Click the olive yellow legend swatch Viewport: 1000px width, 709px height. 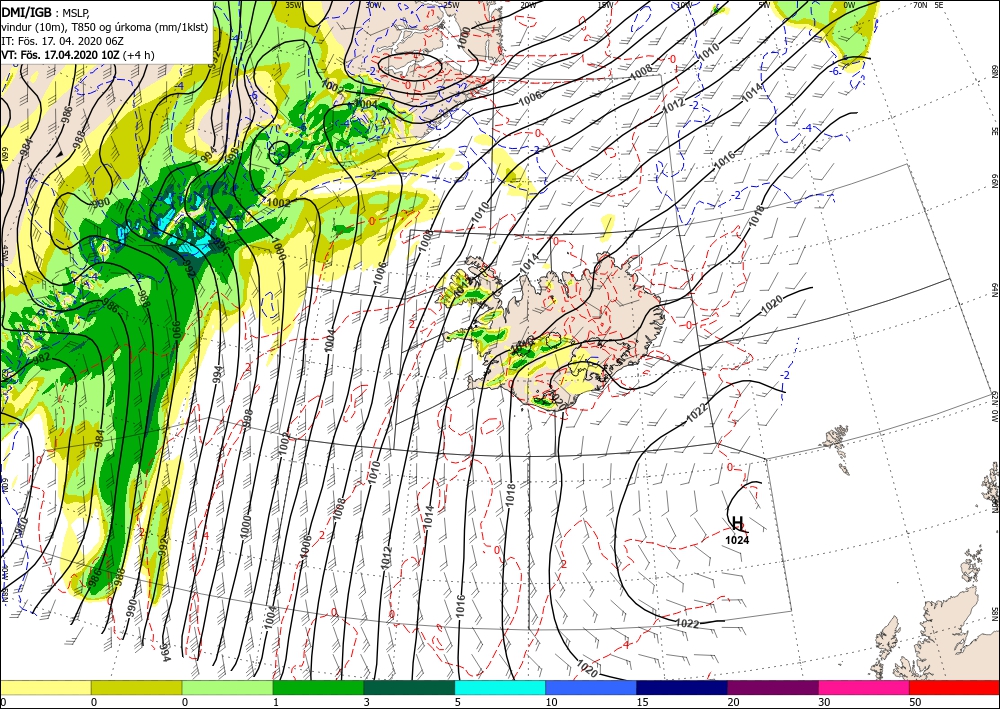(x=136, y=687)
